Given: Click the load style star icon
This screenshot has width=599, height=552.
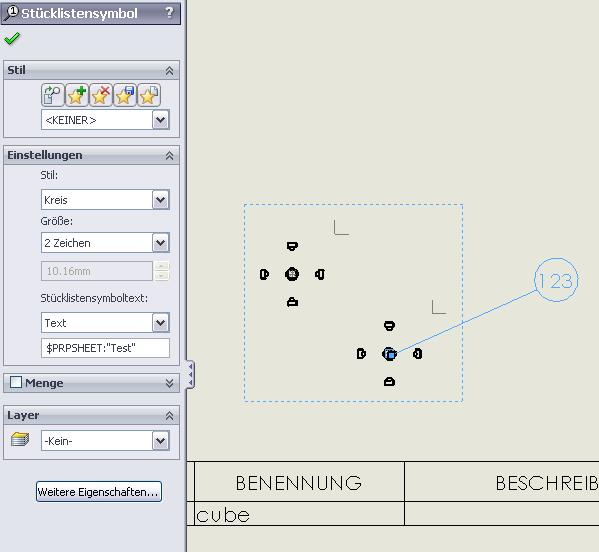Looking at the screenshot, I should 149,95.
